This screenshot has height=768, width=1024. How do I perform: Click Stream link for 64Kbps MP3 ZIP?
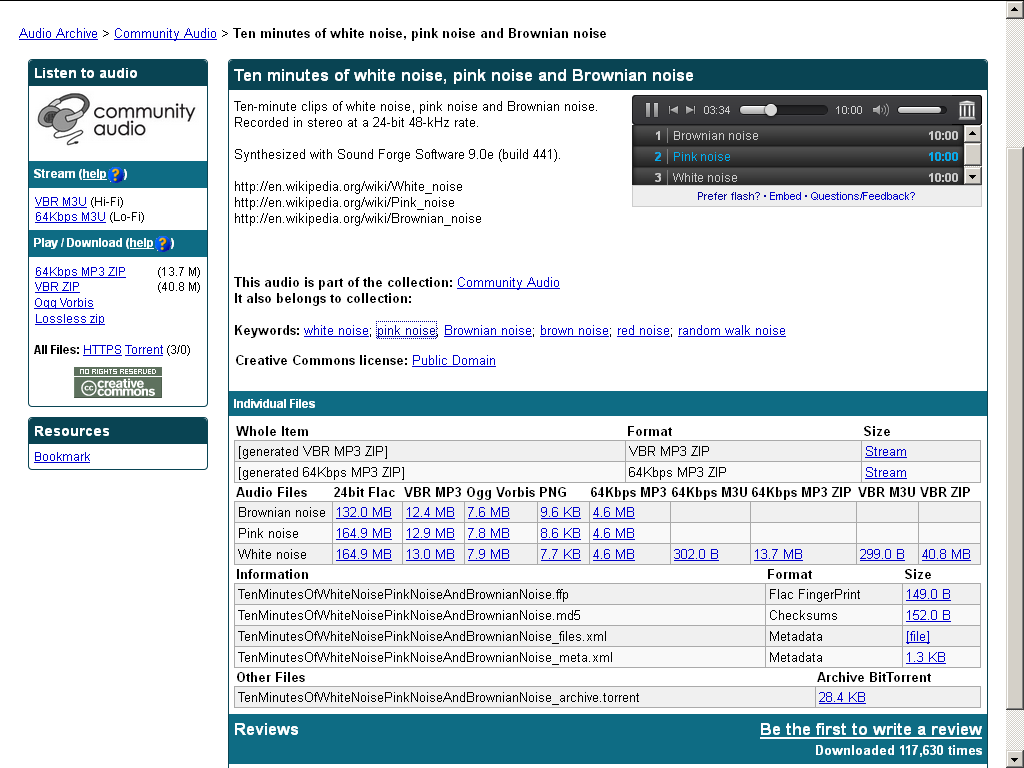pos(886,473)
